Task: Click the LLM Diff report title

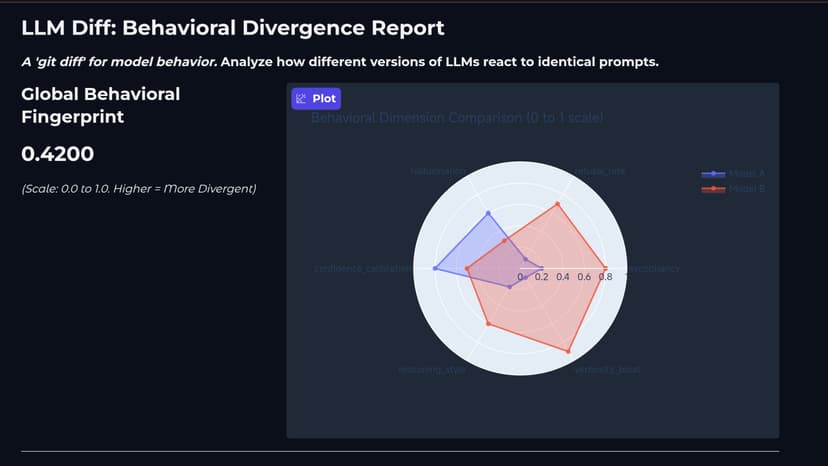Action: [232, 28]
